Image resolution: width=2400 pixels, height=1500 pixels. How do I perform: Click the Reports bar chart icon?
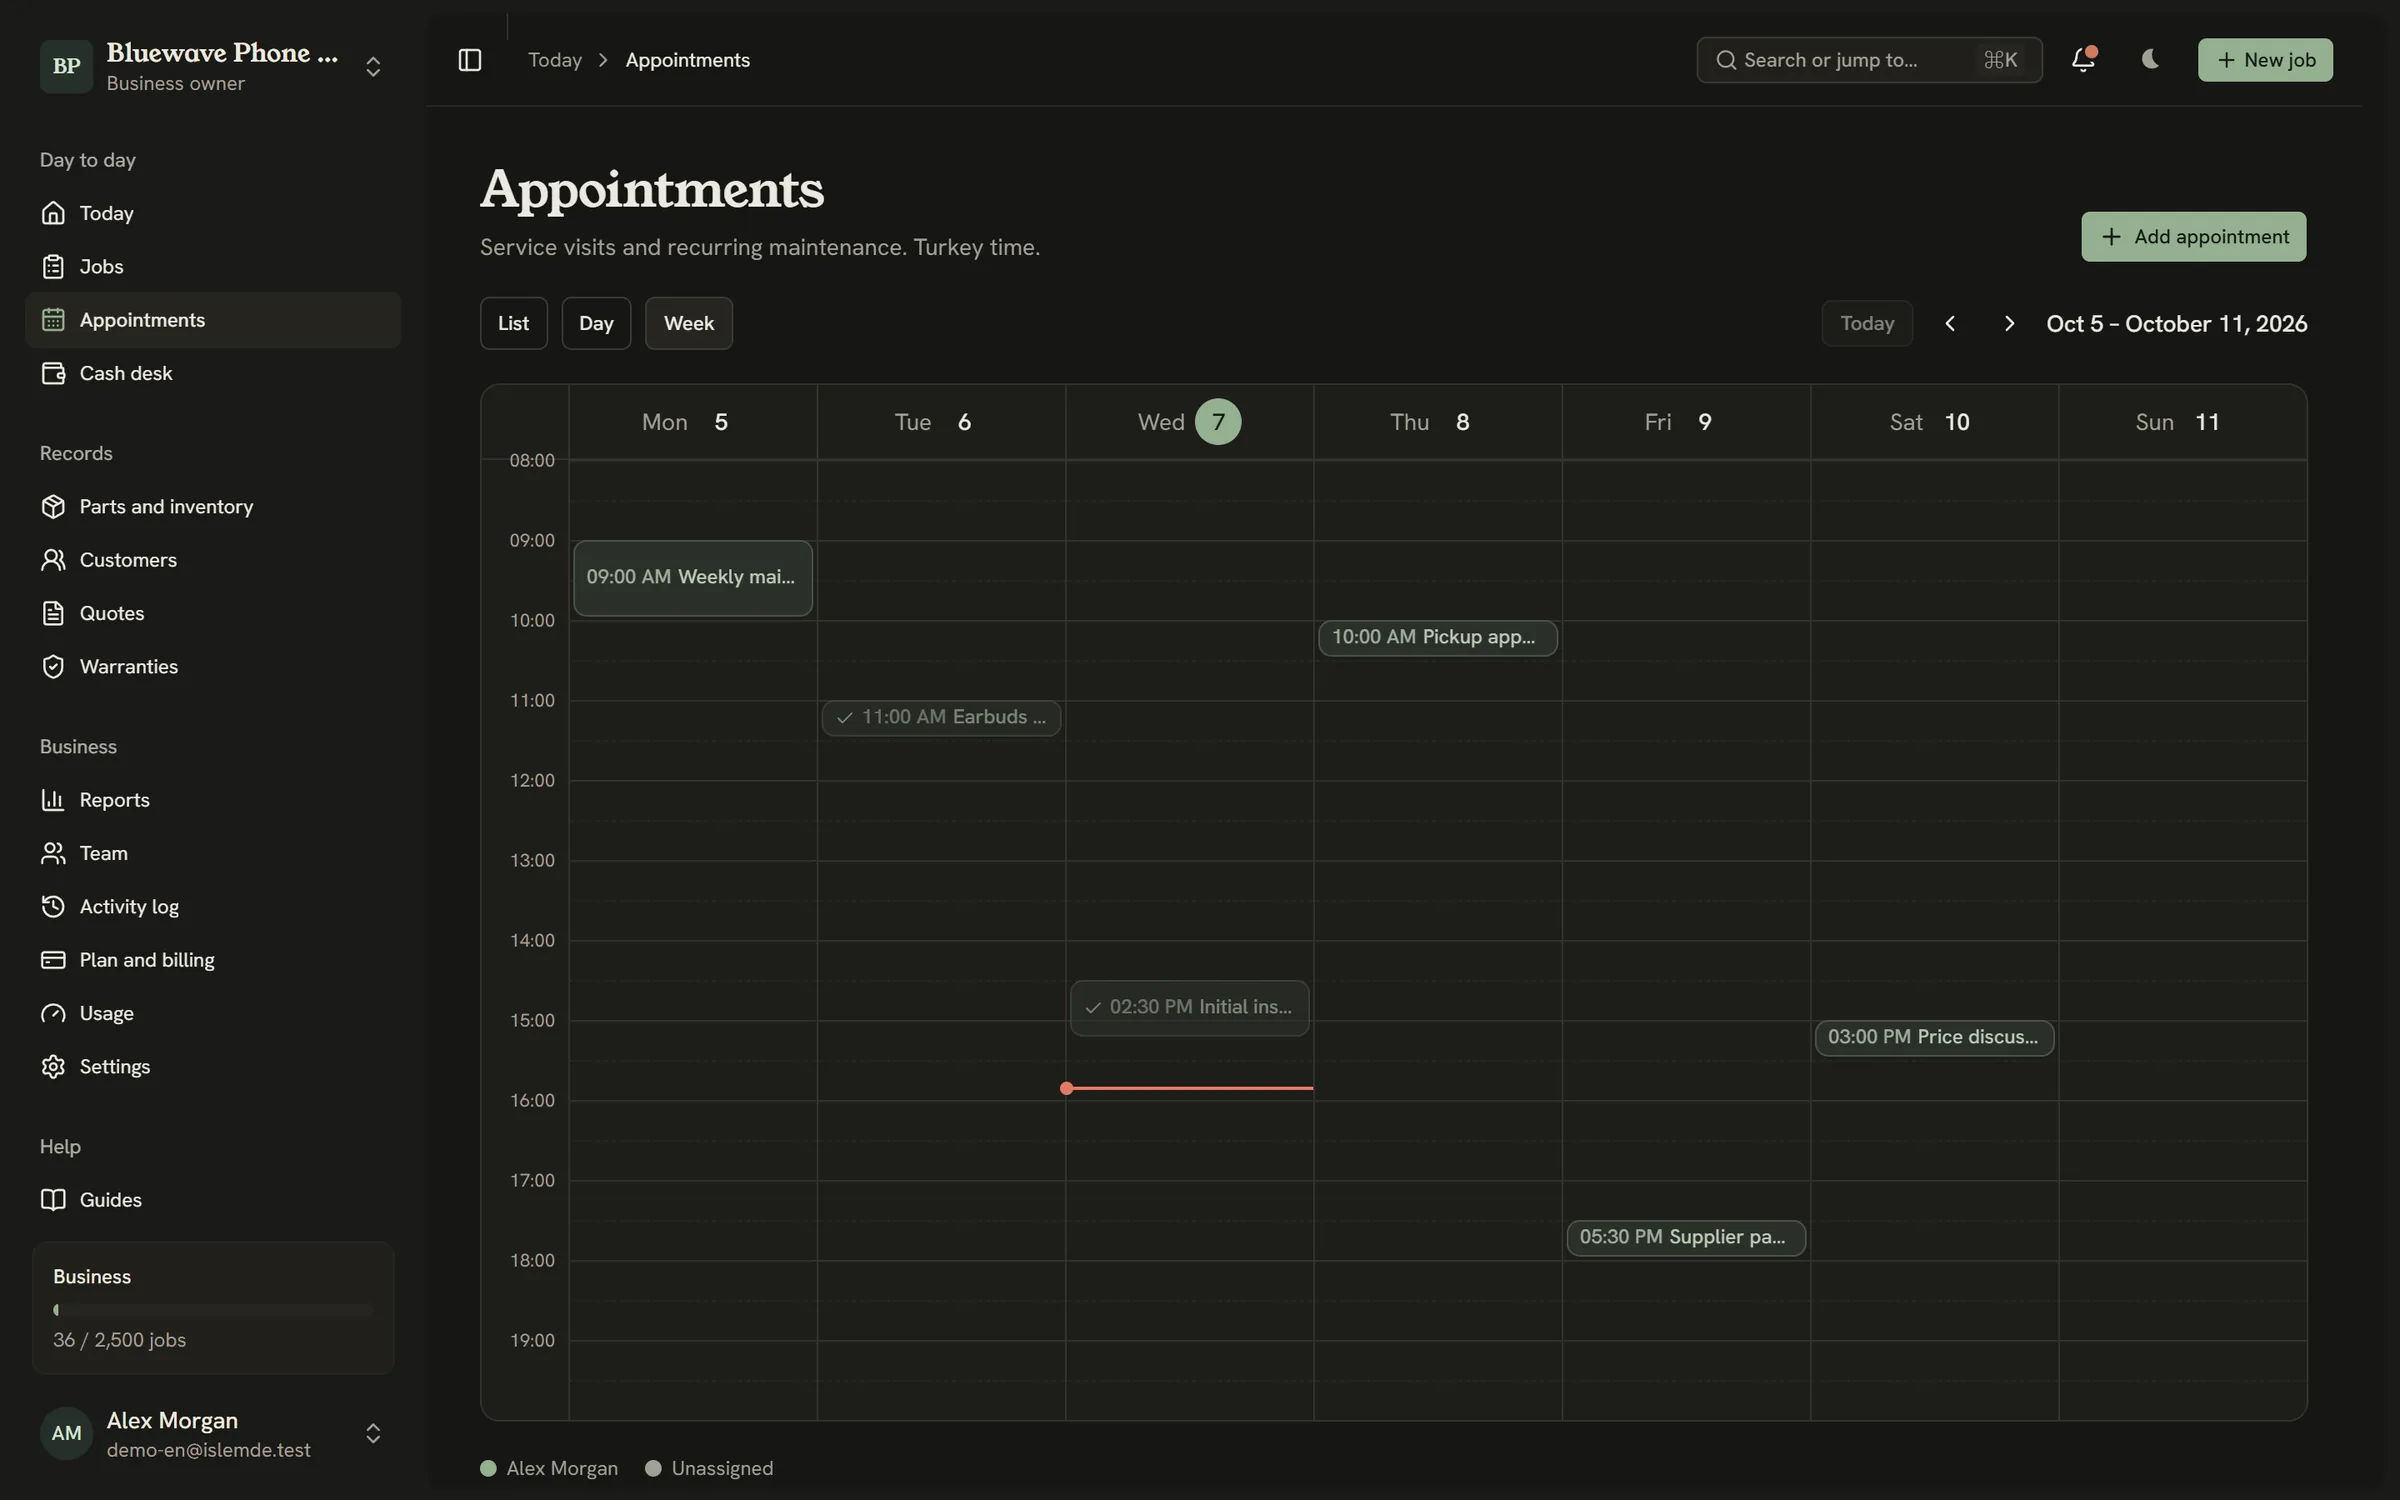click(x=53, y=800)
